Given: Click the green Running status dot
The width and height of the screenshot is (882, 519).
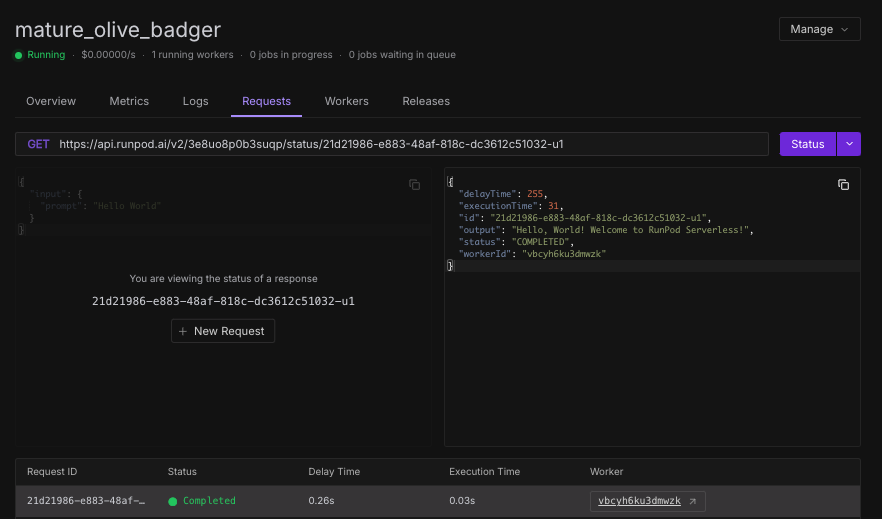Looking at the screenshot, I should click(x=19, y=55).
